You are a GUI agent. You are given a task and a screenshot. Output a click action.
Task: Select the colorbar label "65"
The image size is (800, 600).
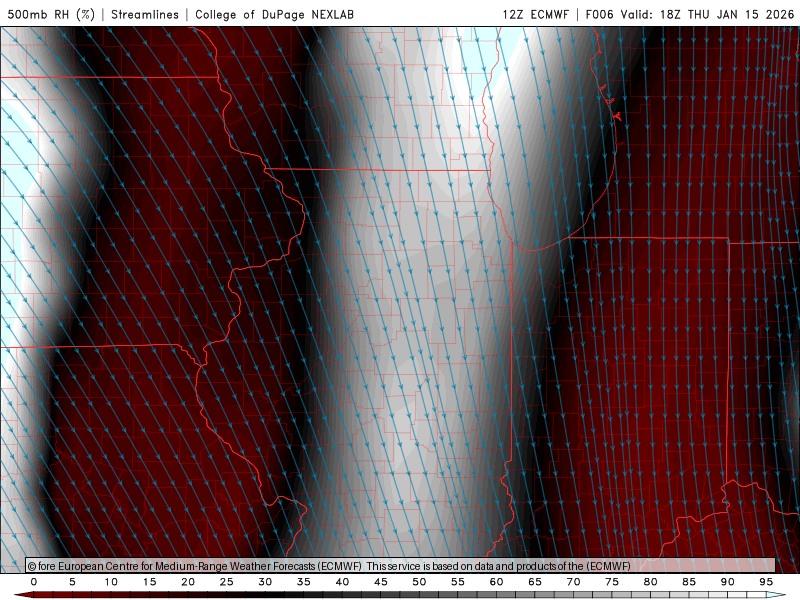tap(535, 582)
